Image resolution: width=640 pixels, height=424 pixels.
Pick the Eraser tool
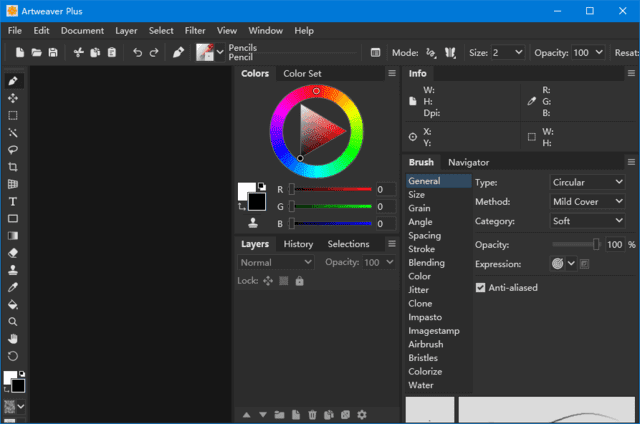(x=13, y=253)
